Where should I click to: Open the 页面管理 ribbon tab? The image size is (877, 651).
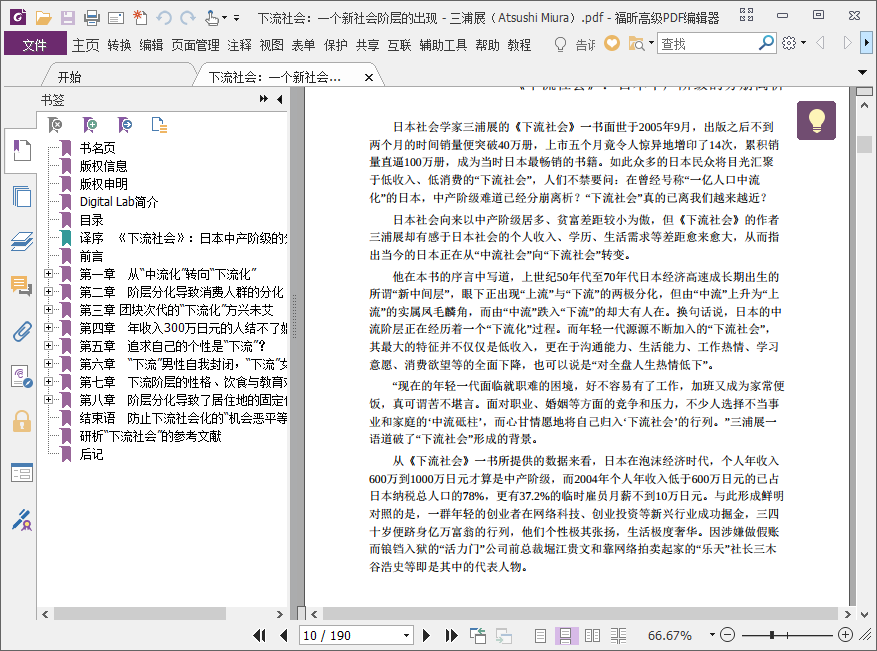tap(195, 45)
